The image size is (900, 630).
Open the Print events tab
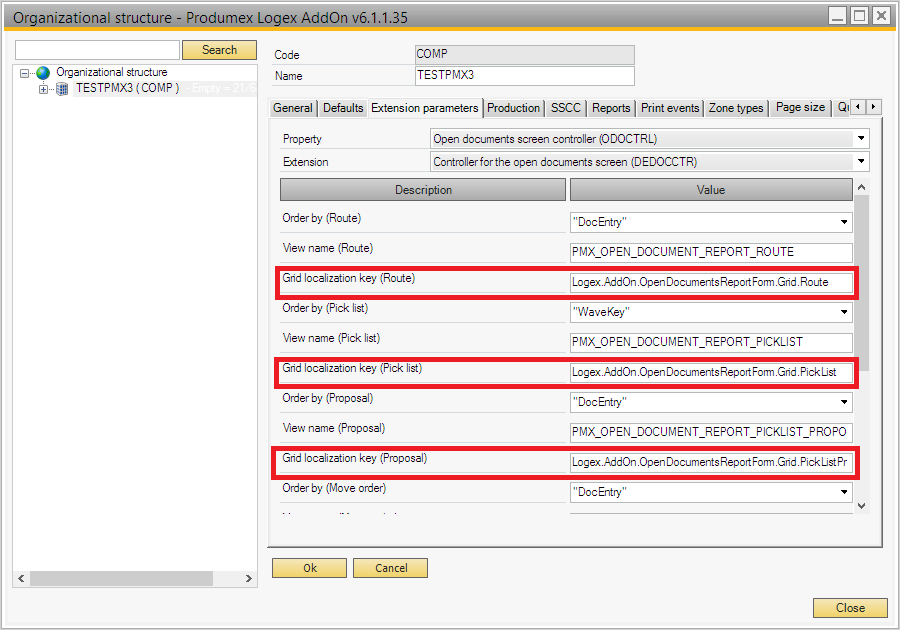click(x=670, y=108)
